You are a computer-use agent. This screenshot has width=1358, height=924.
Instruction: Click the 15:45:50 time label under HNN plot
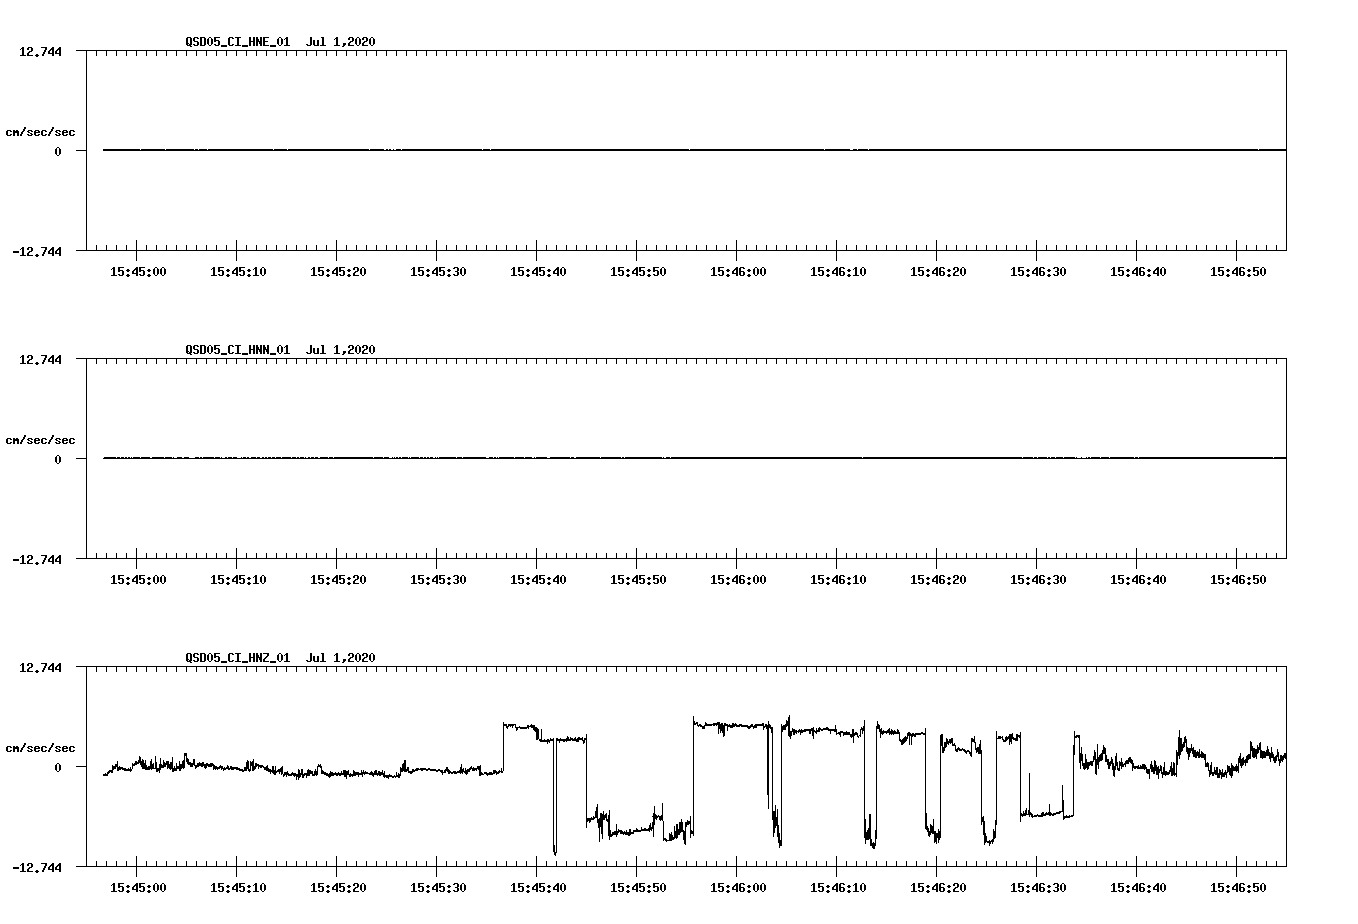click(x=638, y=580)
